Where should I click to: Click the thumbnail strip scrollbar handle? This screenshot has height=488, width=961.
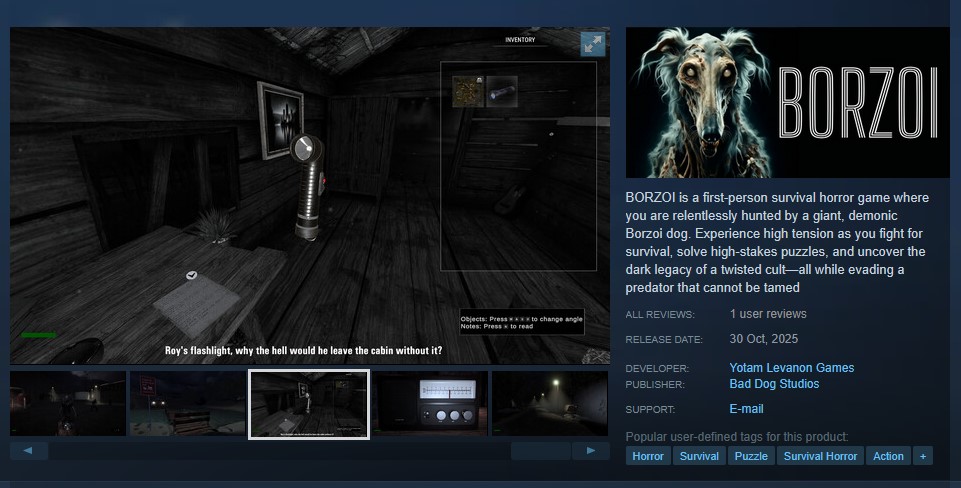coord(541,451)
